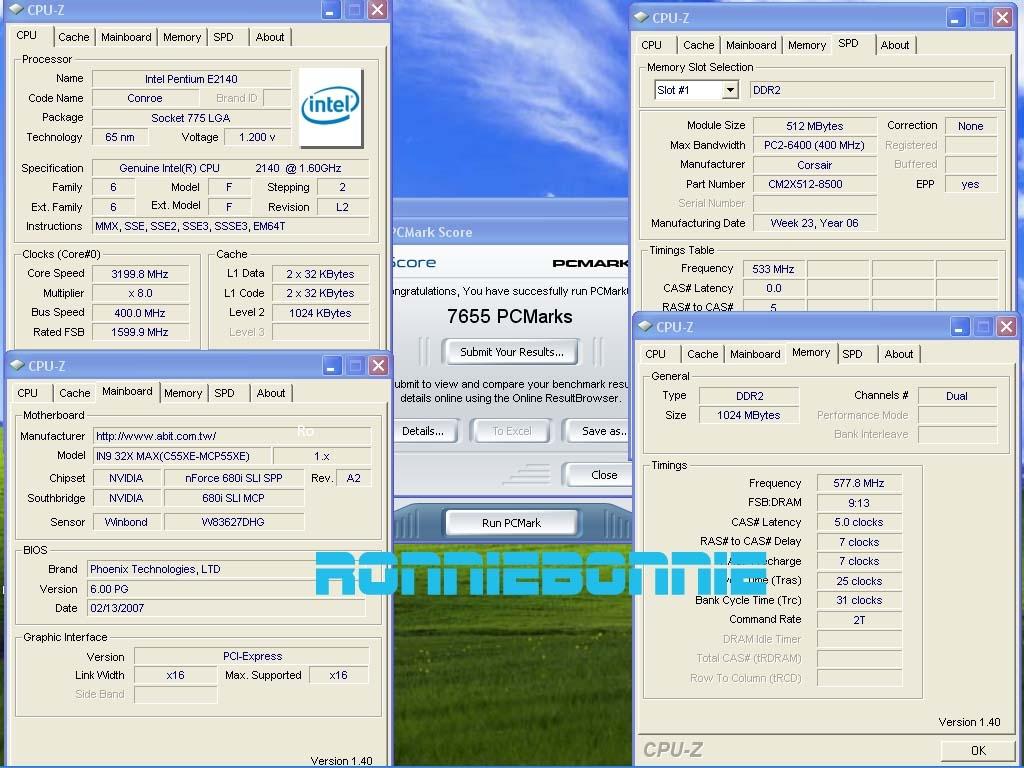Click Channels # value Dual
The image size is (1024, 768).
point(957,396)
